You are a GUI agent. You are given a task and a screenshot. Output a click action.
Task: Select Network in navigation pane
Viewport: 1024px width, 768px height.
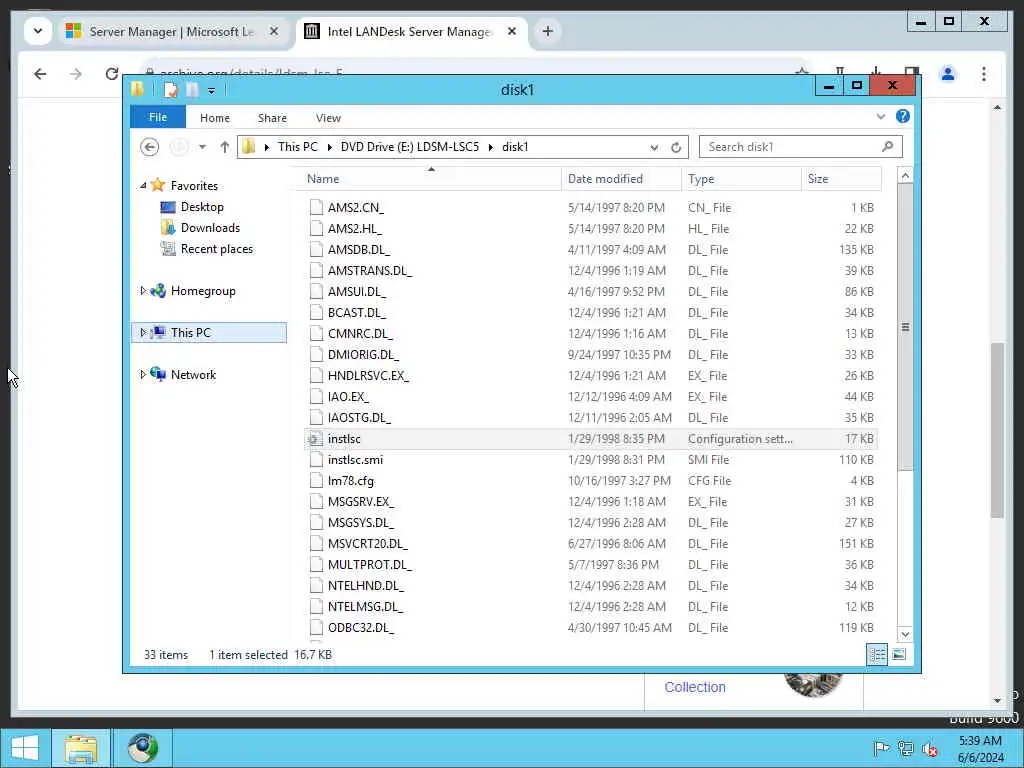[193, 374]
